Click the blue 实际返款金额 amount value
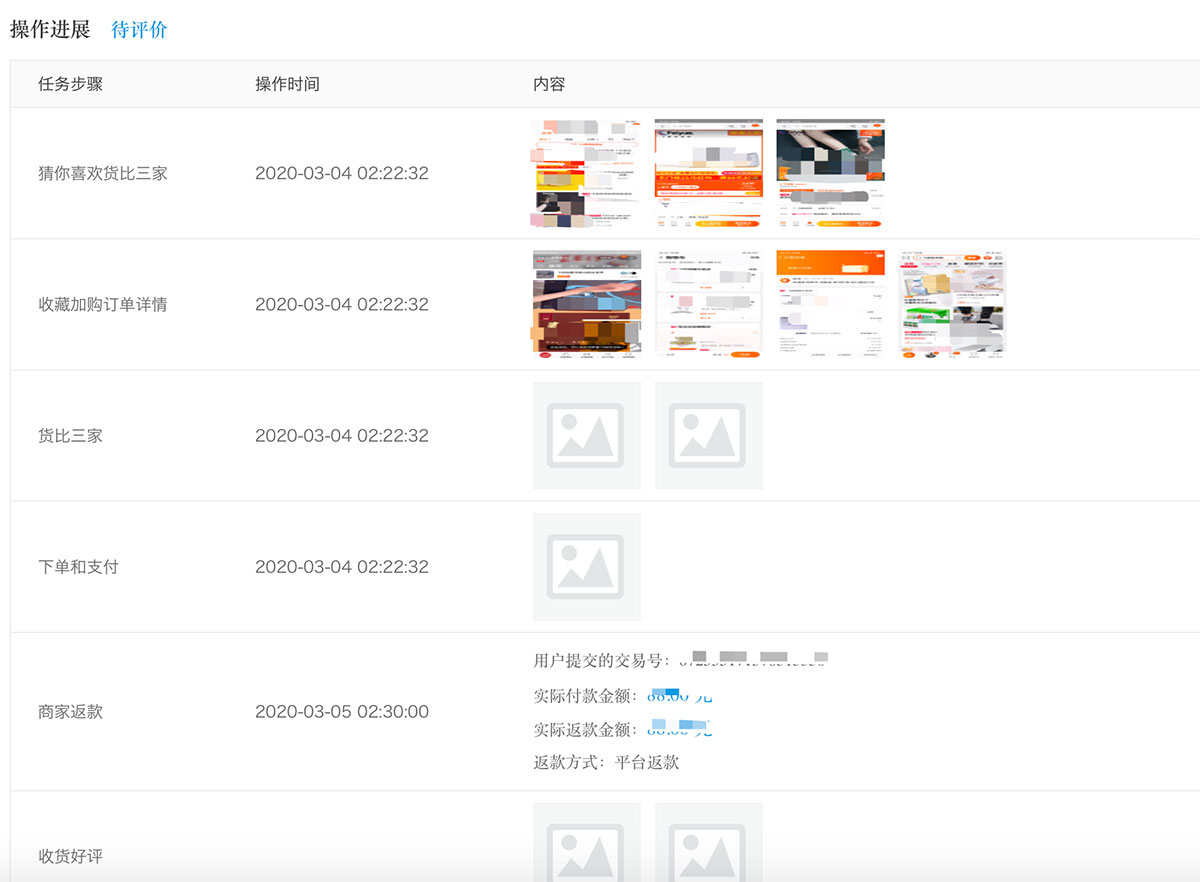1200x882 pixels. click(x=679, y=728)
